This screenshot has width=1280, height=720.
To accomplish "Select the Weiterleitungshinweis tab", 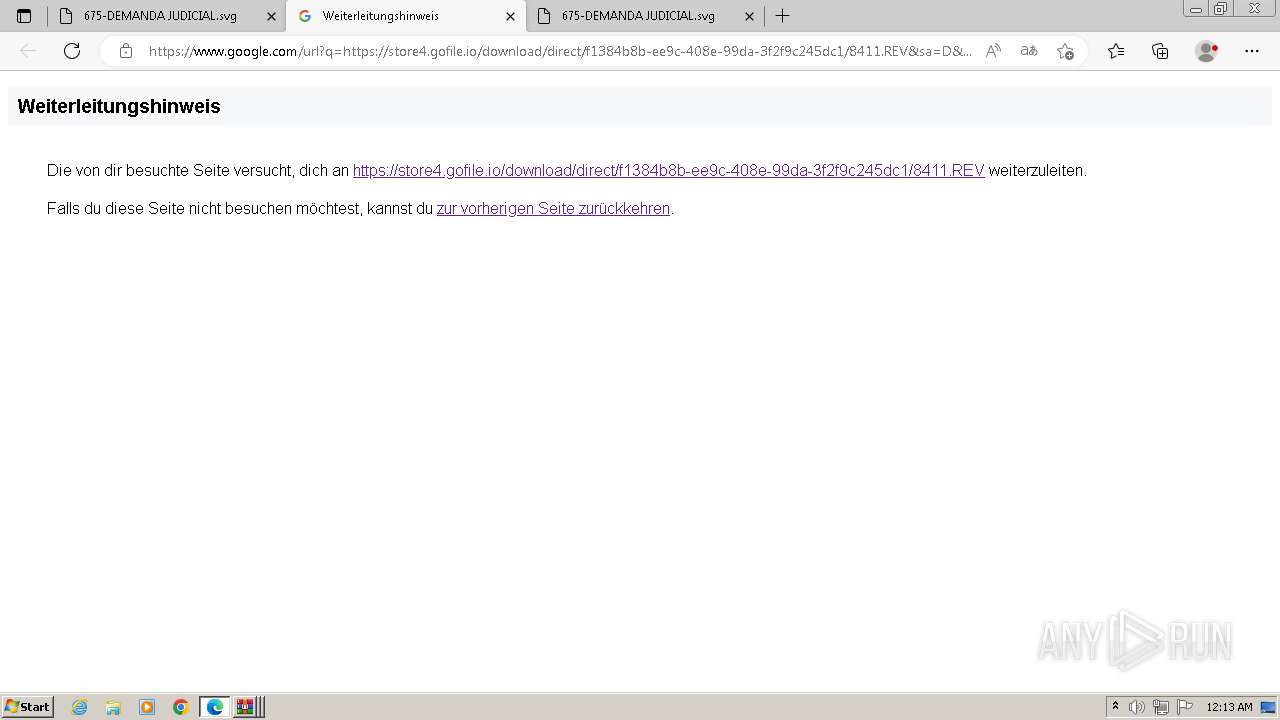I will 406,16.
